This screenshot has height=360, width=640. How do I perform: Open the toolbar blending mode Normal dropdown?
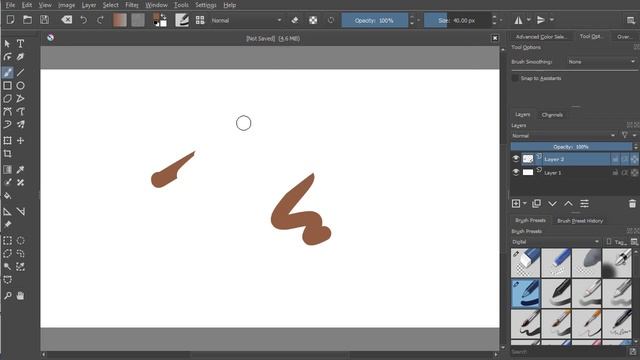(246, 20)
